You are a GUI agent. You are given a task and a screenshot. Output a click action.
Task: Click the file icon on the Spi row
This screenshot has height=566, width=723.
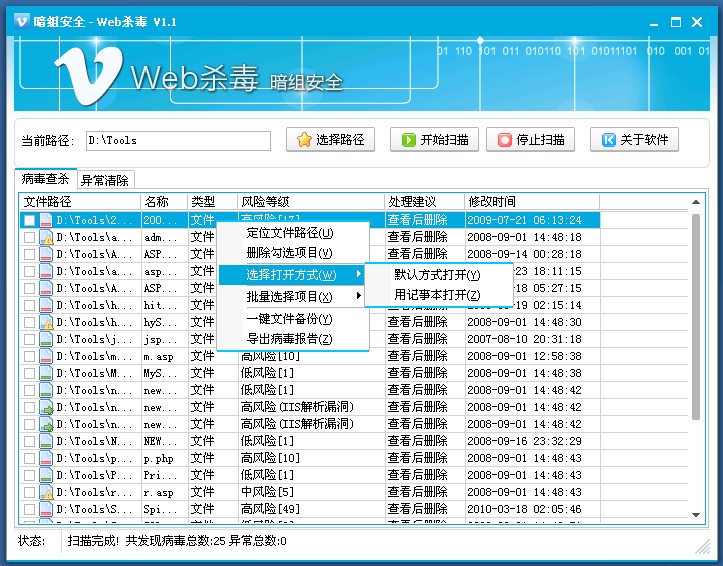[x=46, y=510]
